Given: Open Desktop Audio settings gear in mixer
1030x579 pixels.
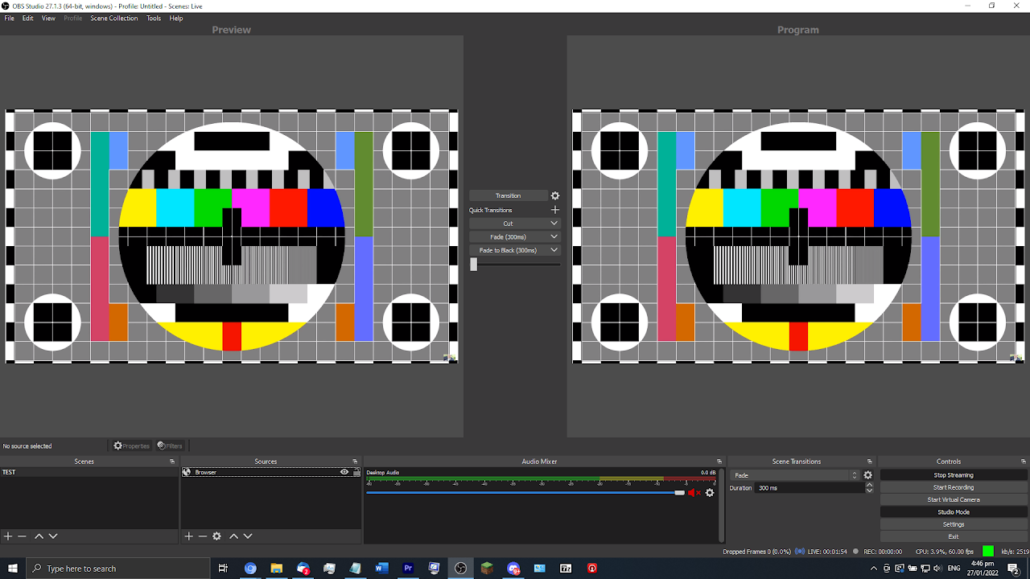Looking at the screenshot, I should pos(710,493).
